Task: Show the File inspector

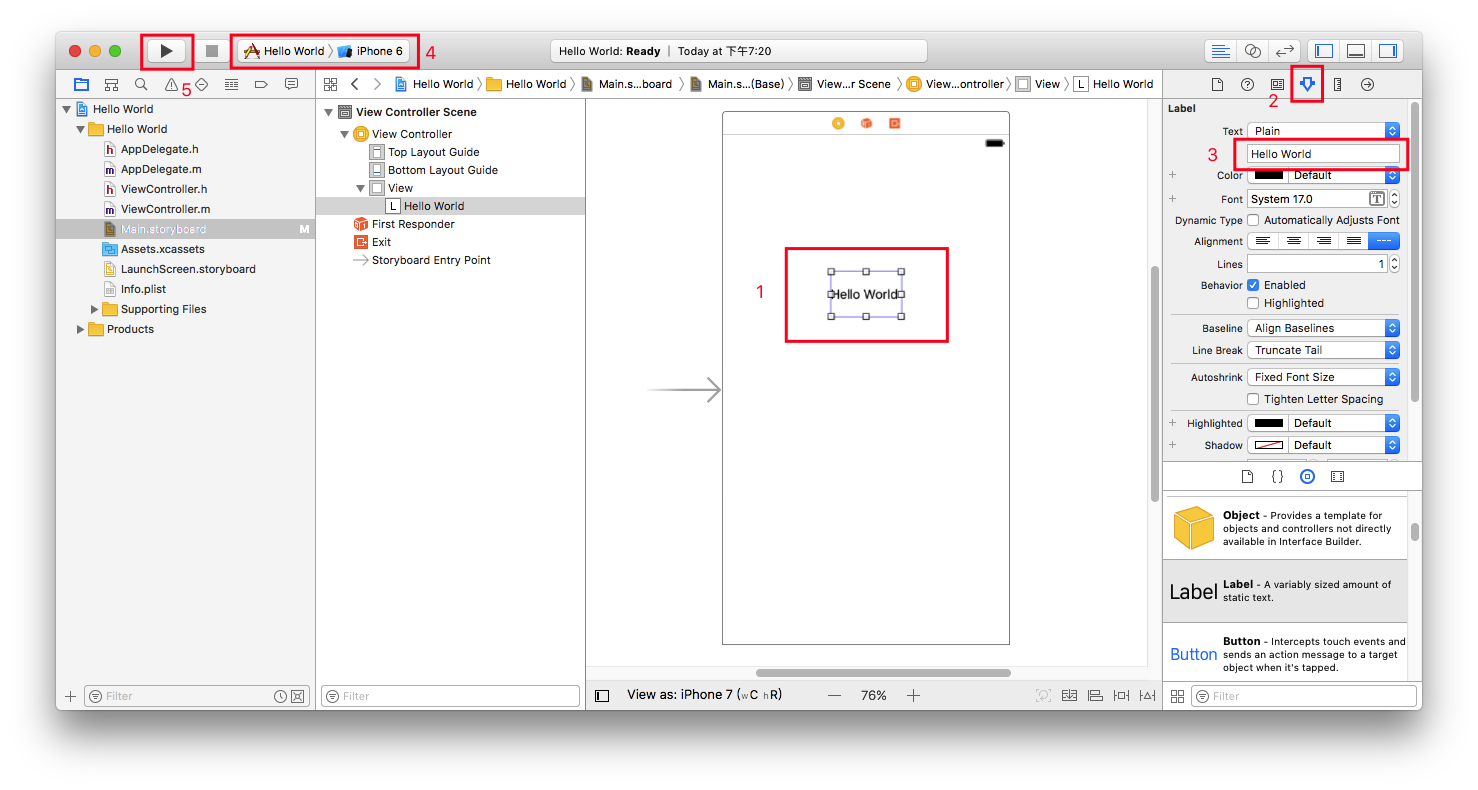Action: [1217, 84]
